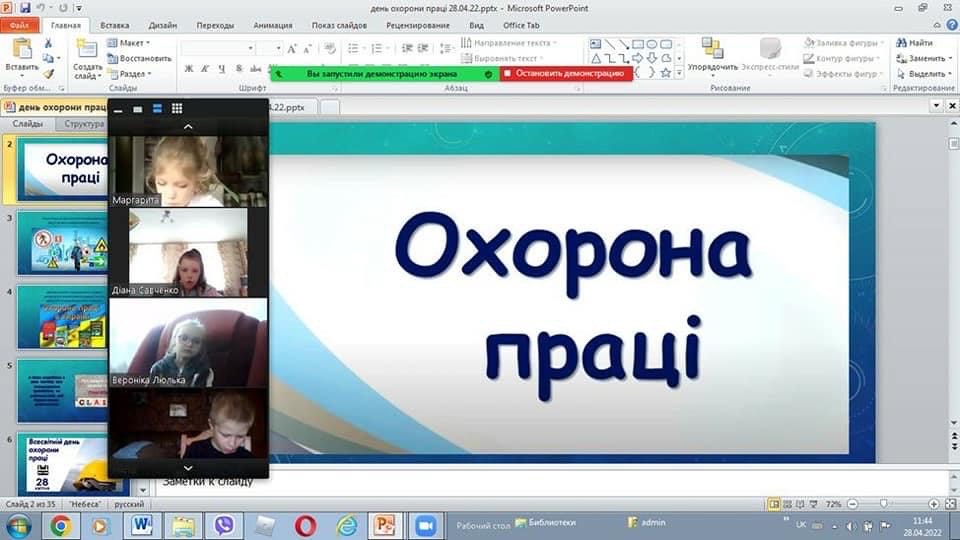Select the right arrow shape in gallery
960x540 pixels.
pos(638,58)
